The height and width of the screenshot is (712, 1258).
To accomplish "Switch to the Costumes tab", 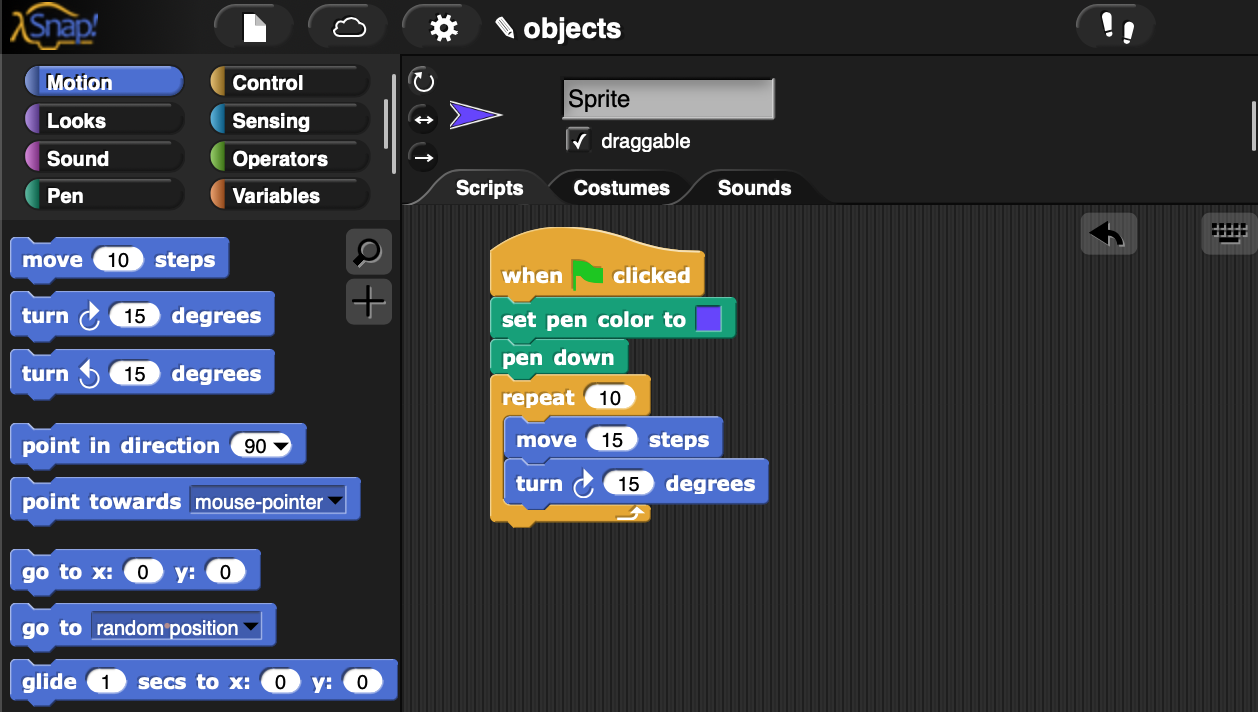I will 621,188.
